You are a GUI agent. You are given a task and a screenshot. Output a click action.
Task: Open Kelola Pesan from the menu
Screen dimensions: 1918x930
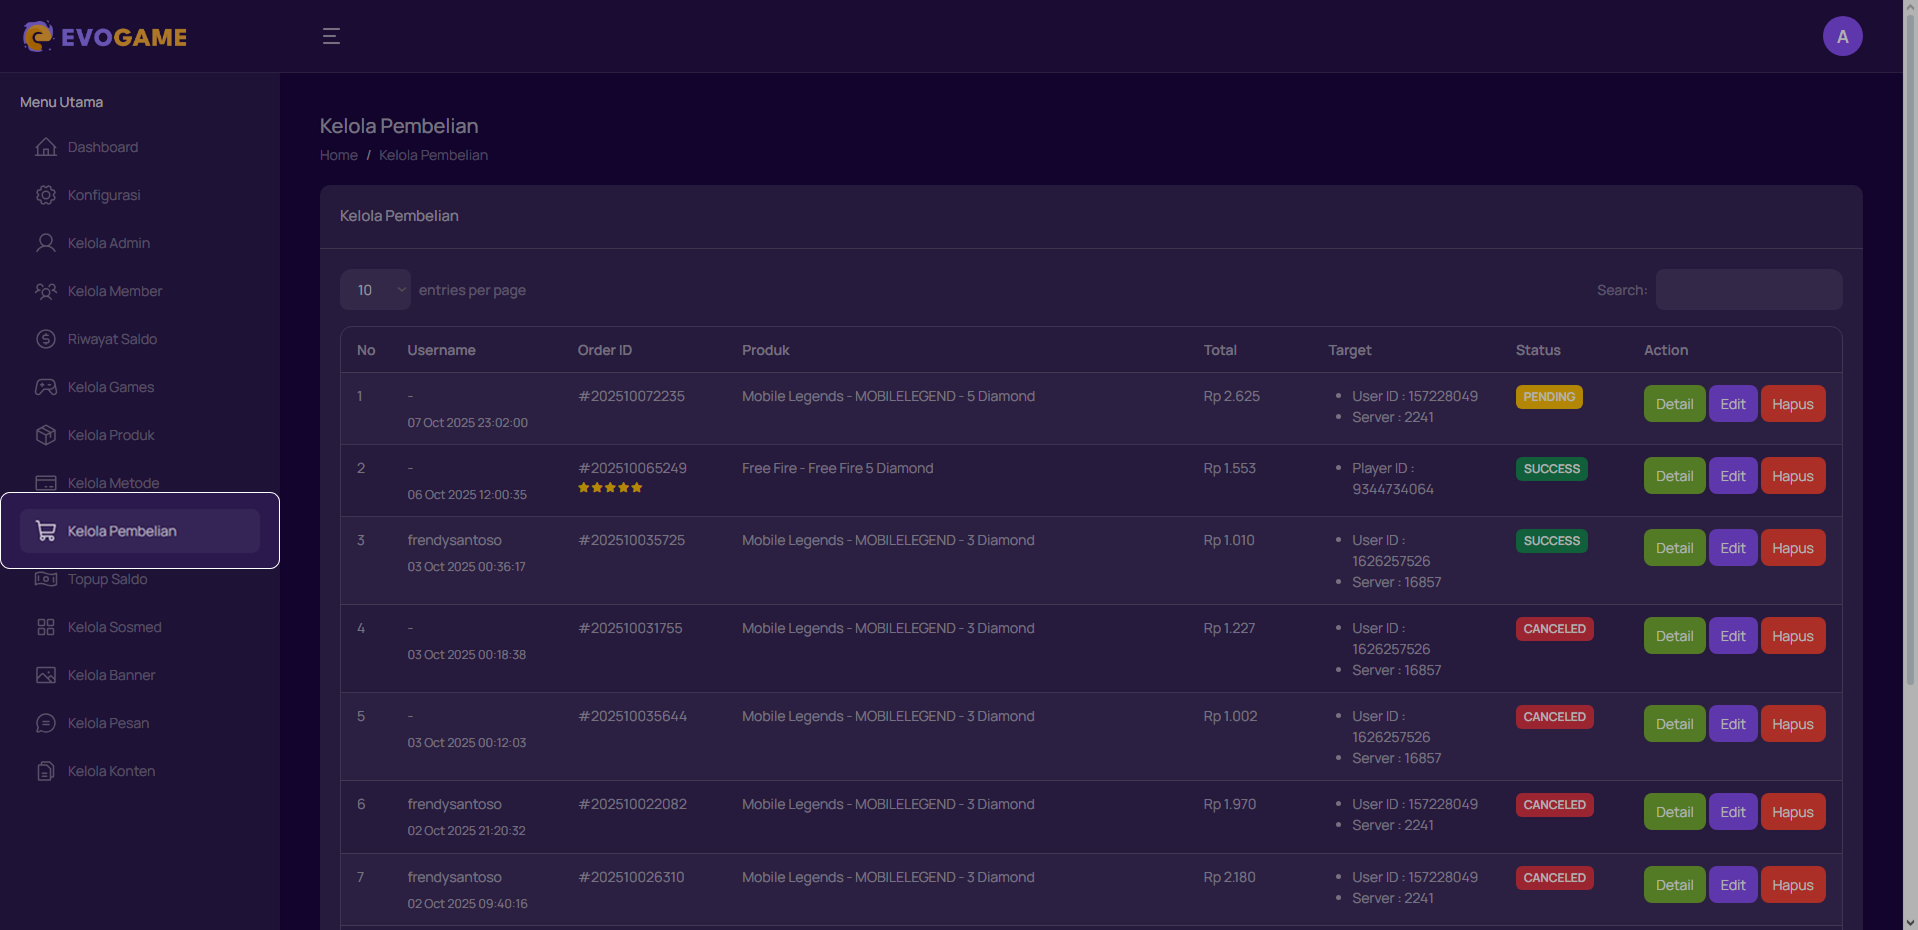(140, 723)
